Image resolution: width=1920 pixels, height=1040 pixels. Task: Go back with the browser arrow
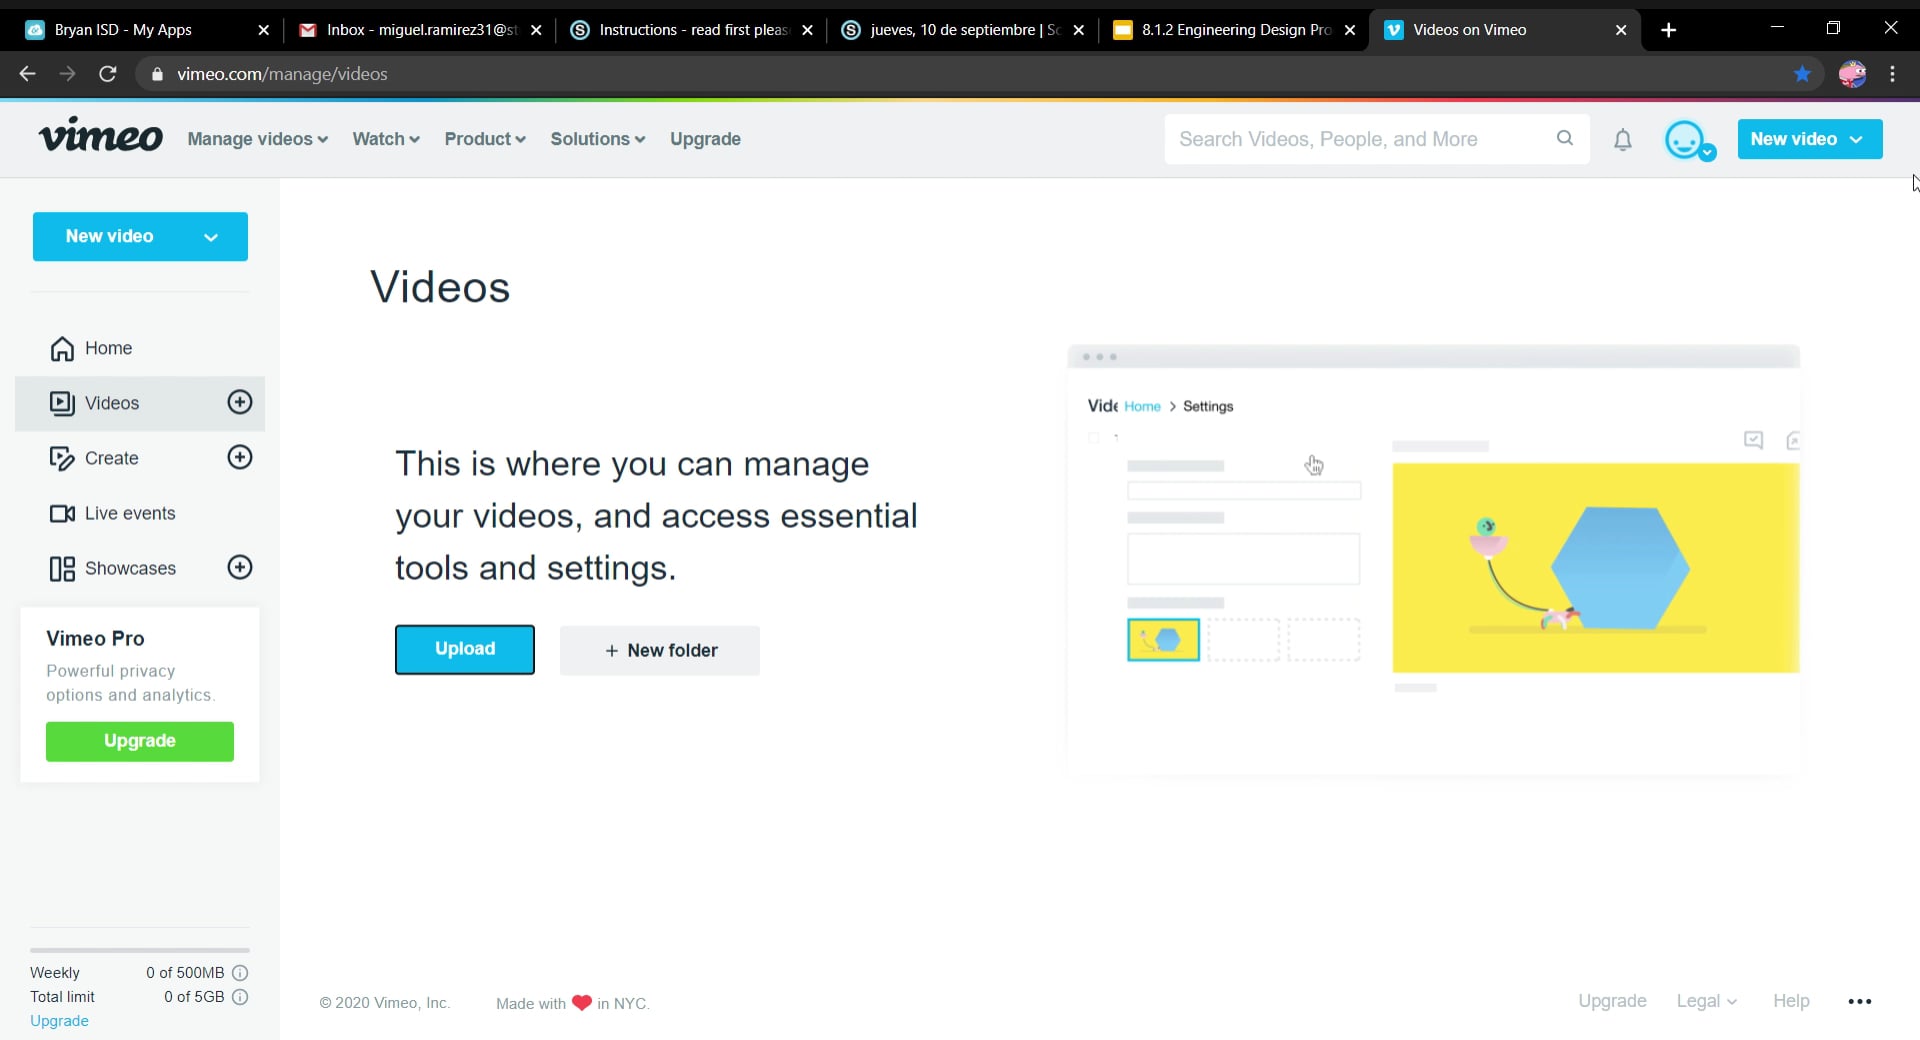click(27, 74)
